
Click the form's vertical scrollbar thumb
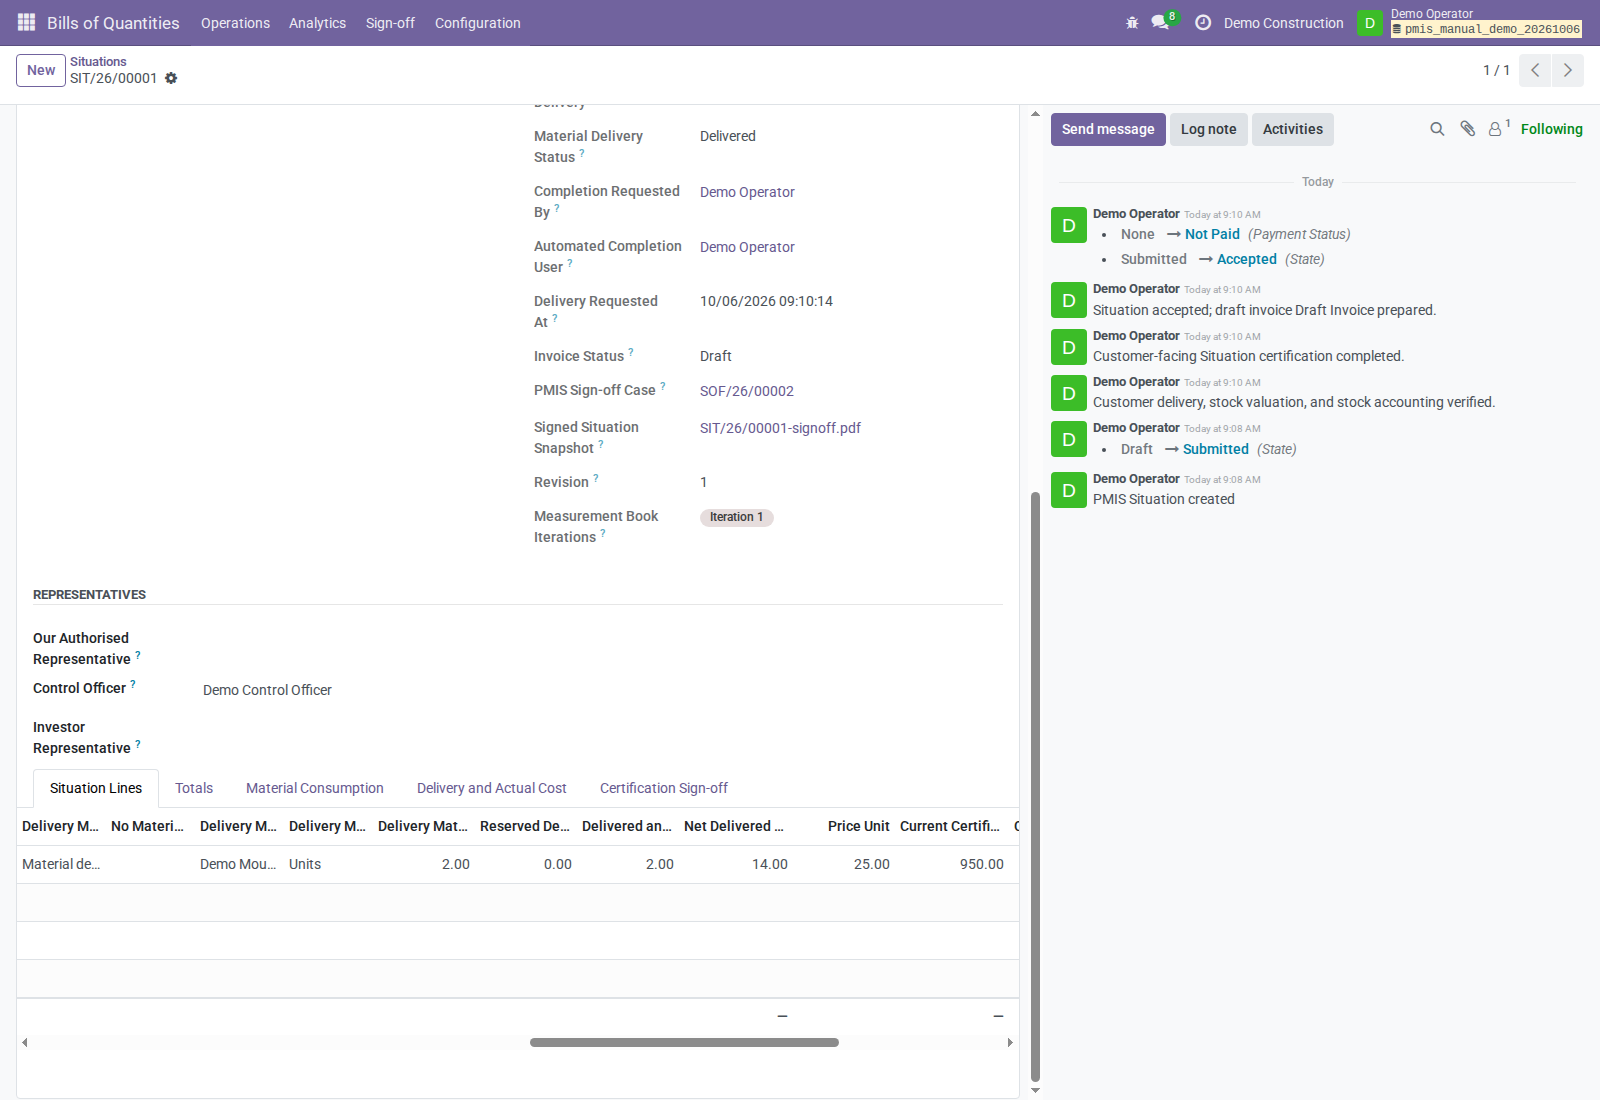(x=1035, y=786)
